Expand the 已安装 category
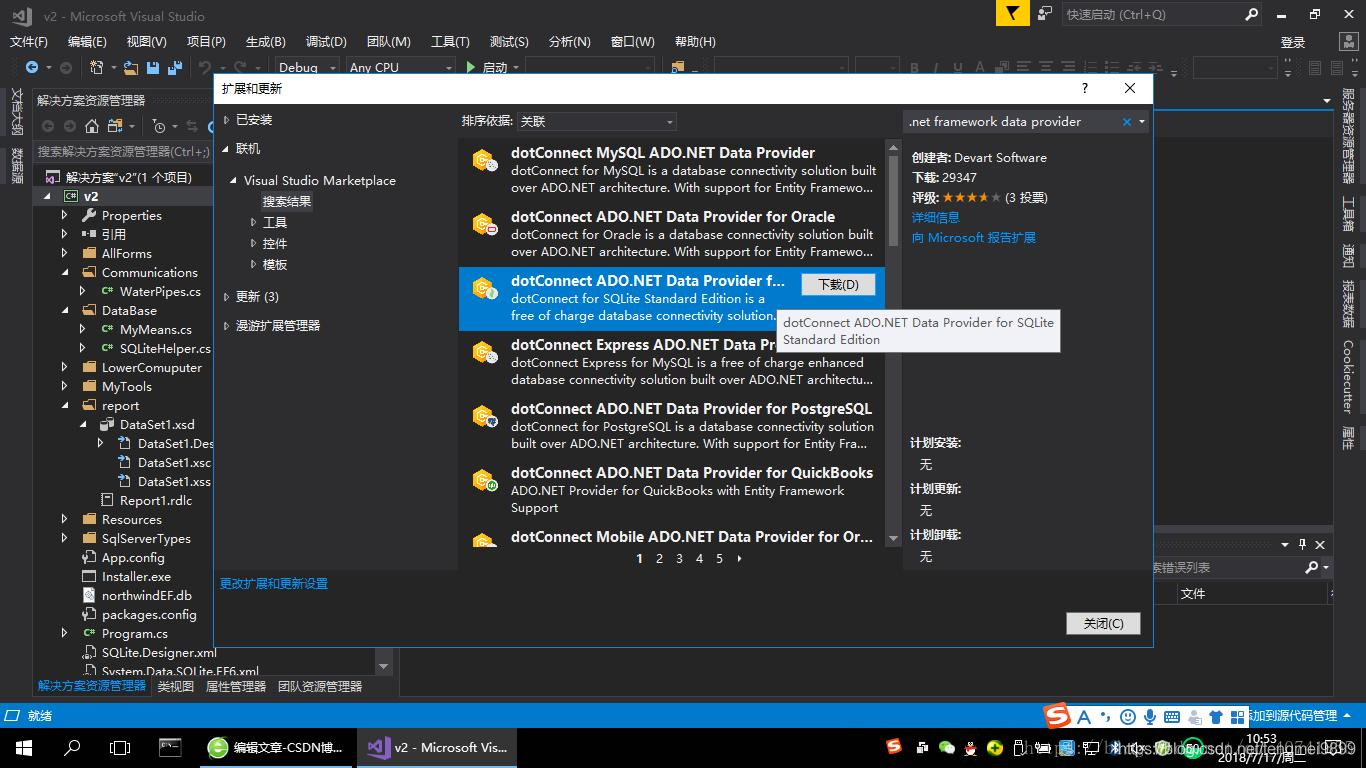 226,119
